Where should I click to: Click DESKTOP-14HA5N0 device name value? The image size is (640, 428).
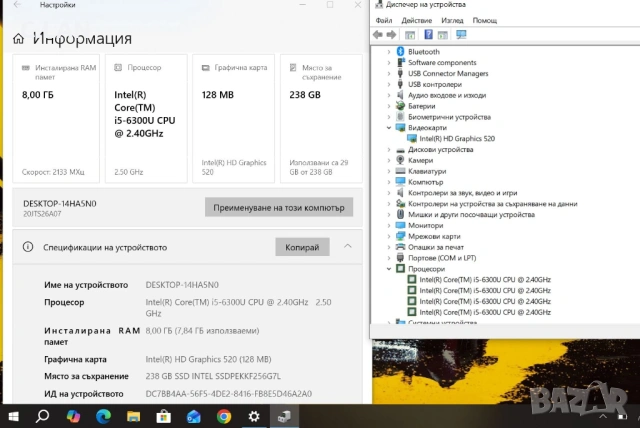coord(182,285)
